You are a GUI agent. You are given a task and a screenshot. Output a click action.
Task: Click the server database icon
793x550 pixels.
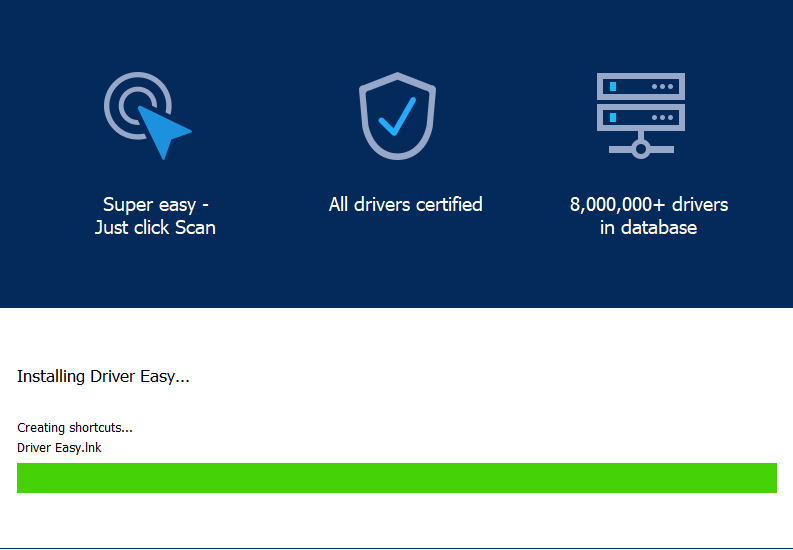[x=641, y=116]
